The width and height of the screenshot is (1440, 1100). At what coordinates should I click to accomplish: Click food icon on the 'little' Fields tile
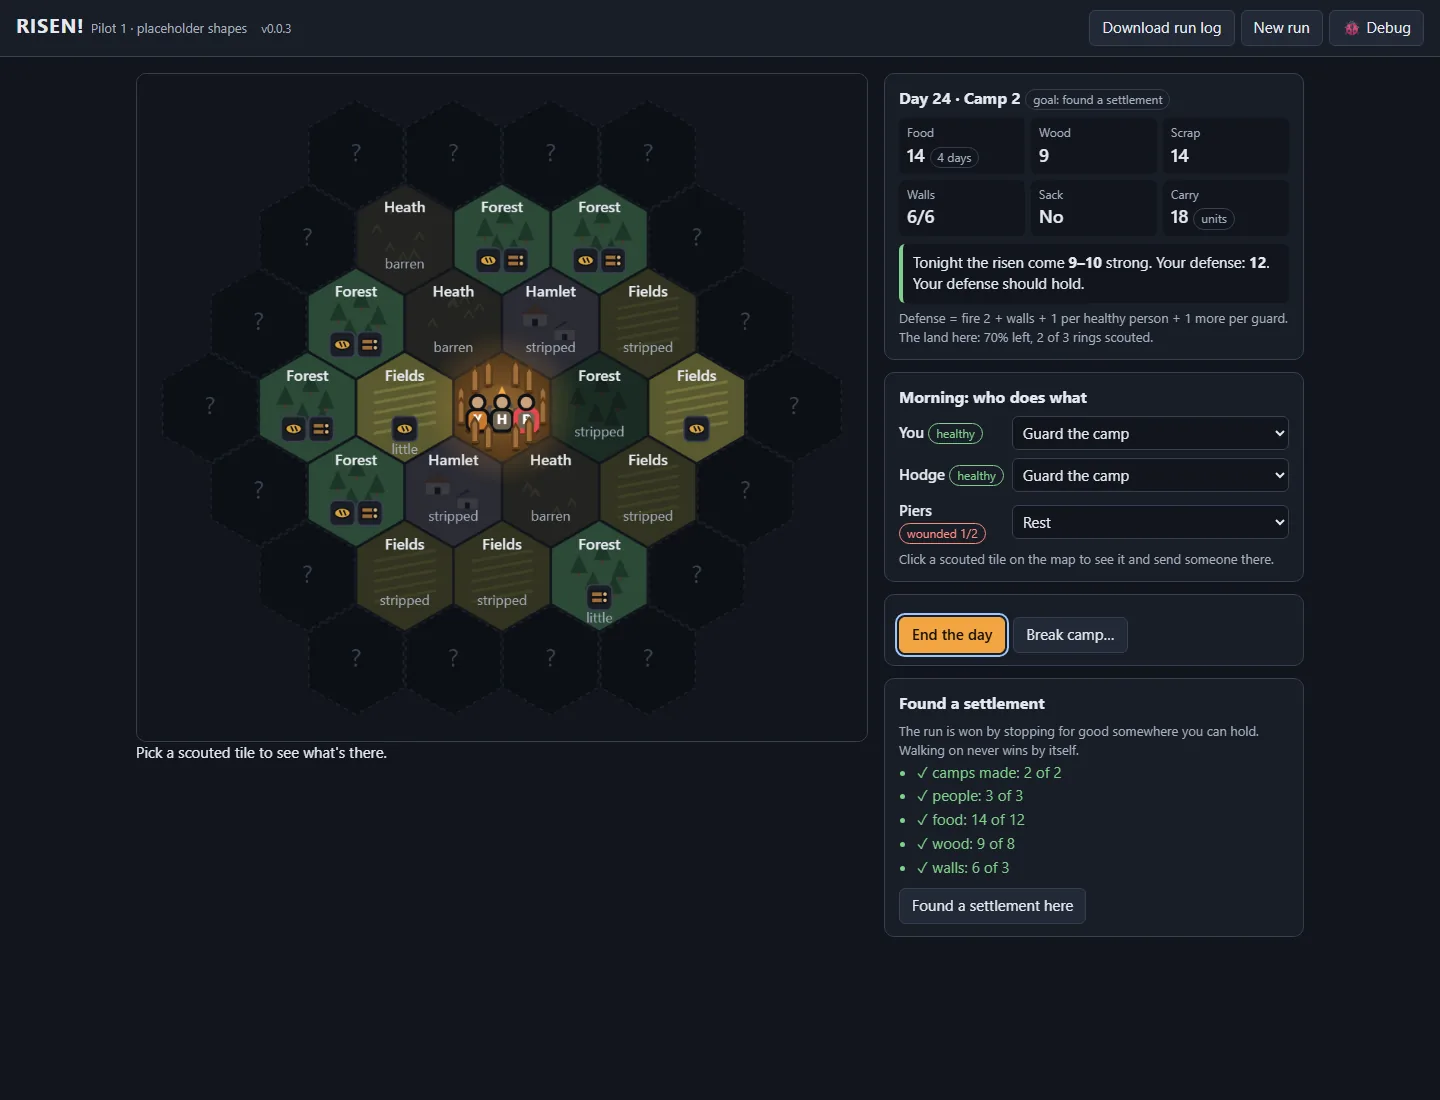click(x=404, y=428)
